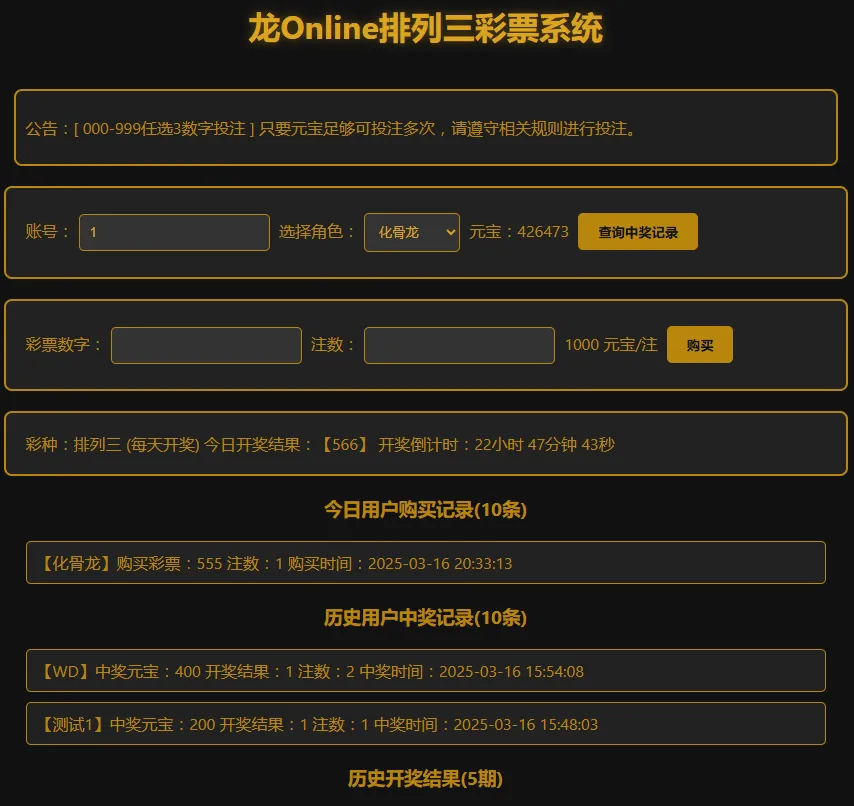The width and height of the screenshot is (854, 806).
Task: Hit the 购买 button
Action: point(699,345)
